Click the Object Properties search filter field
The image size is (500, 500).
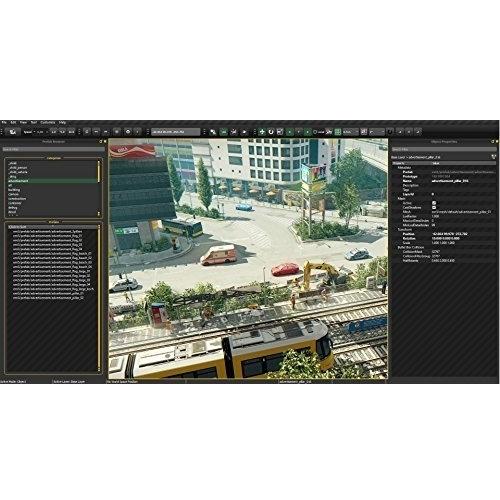coord(444,149)
